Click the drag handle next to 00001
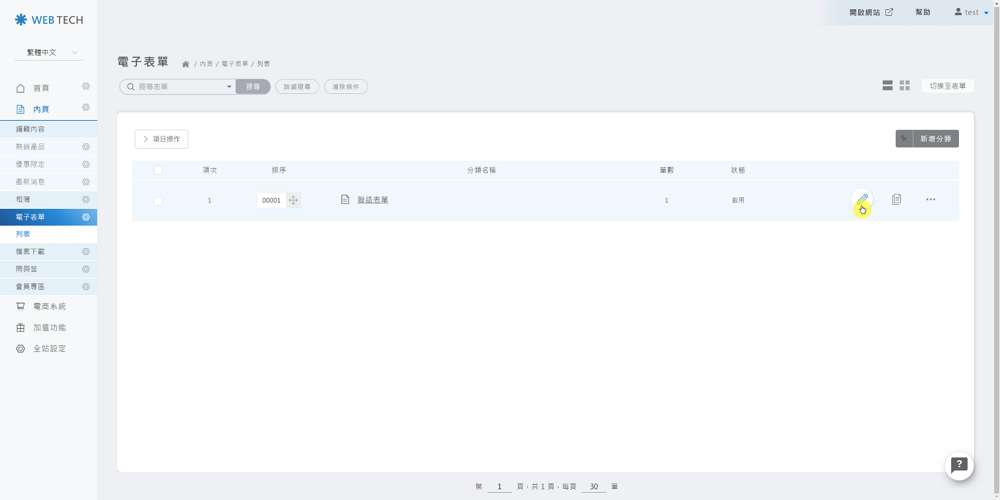 (293, 200)
